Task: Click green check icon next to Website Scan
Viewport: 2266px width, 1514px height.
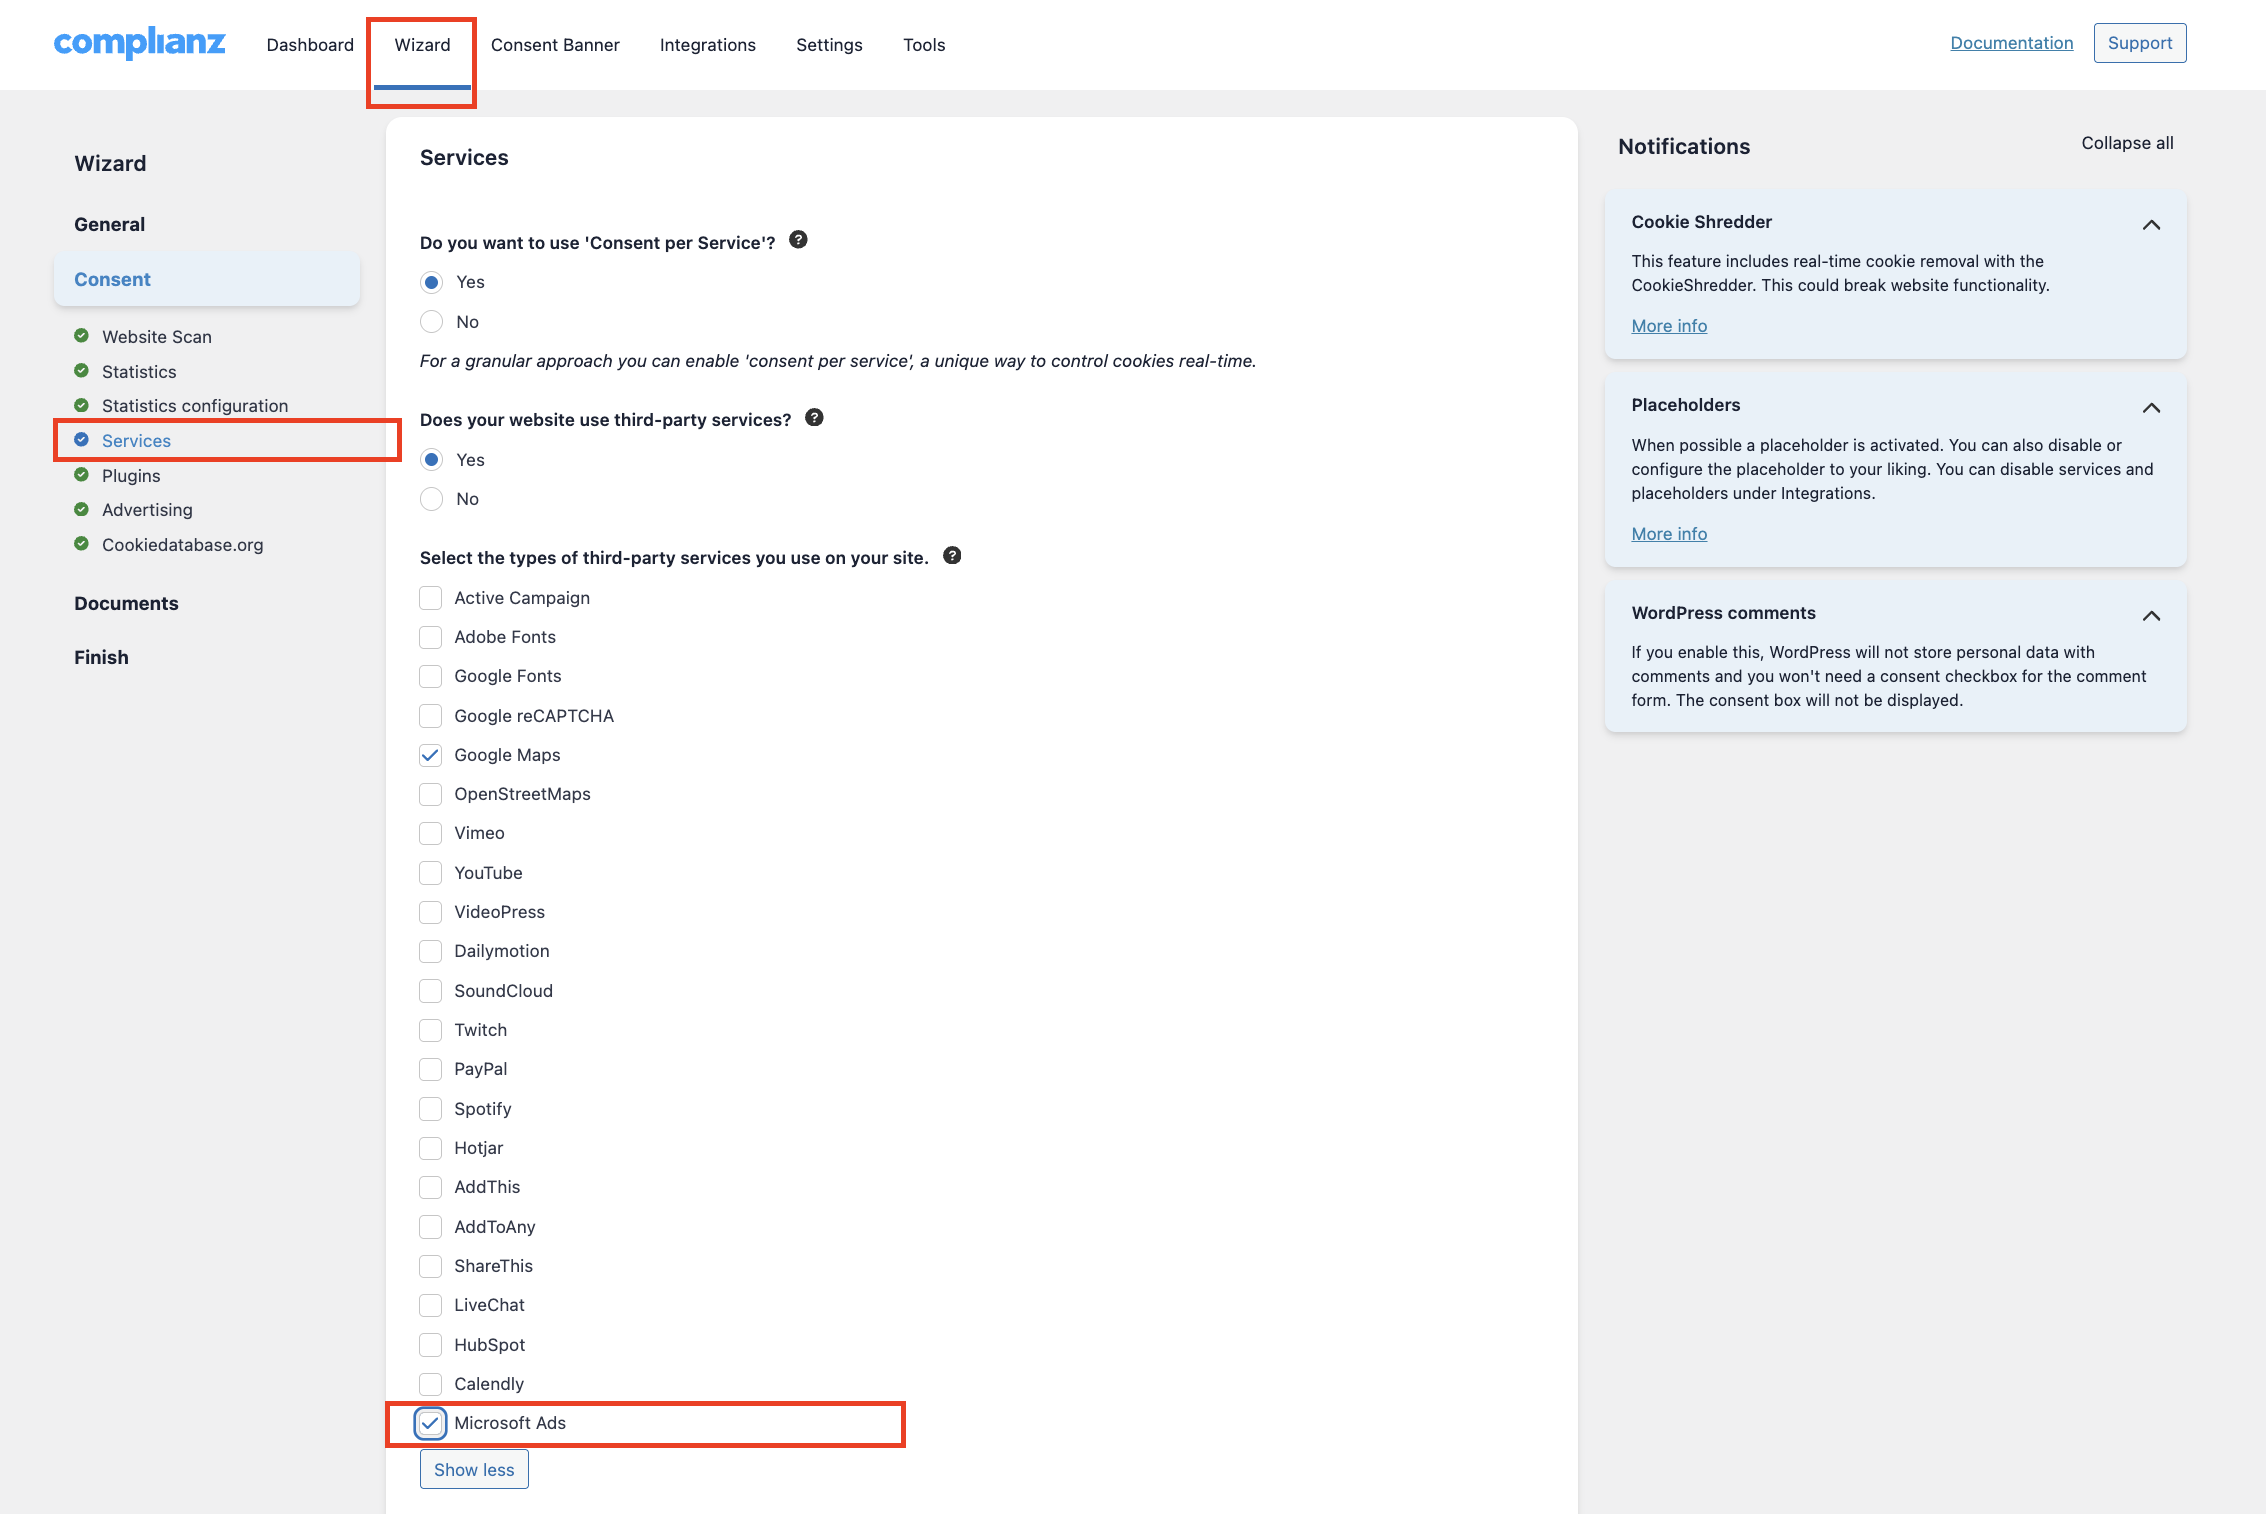Action: 82,336
